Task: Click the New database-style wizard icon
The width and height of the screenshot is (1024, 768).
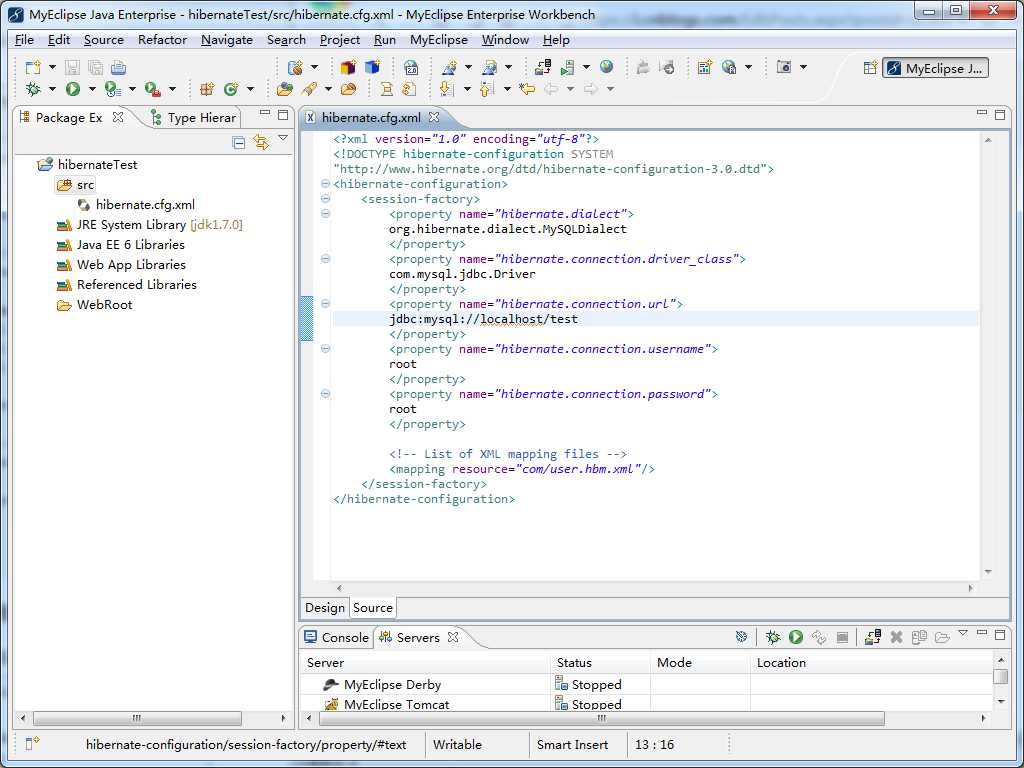Action: (x=295, y=67)
